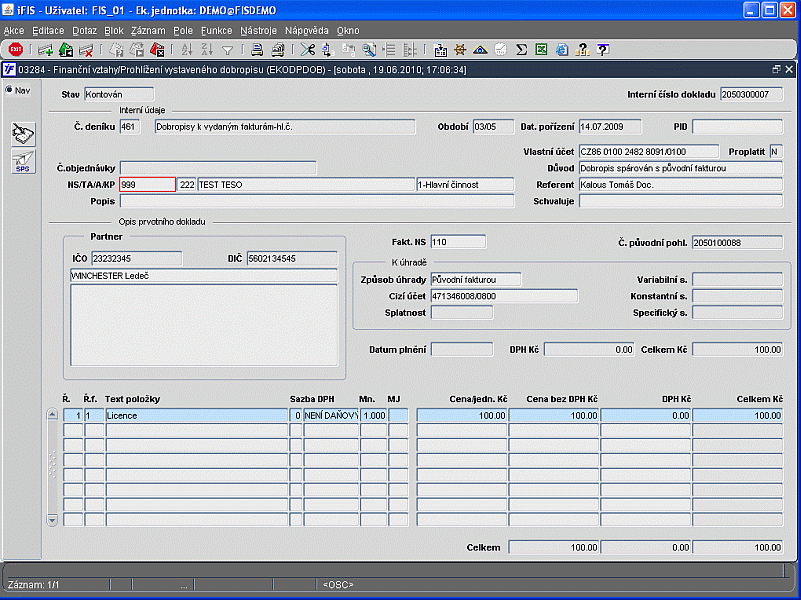
Task: Open the Blok menu
Action: (114, 31)
